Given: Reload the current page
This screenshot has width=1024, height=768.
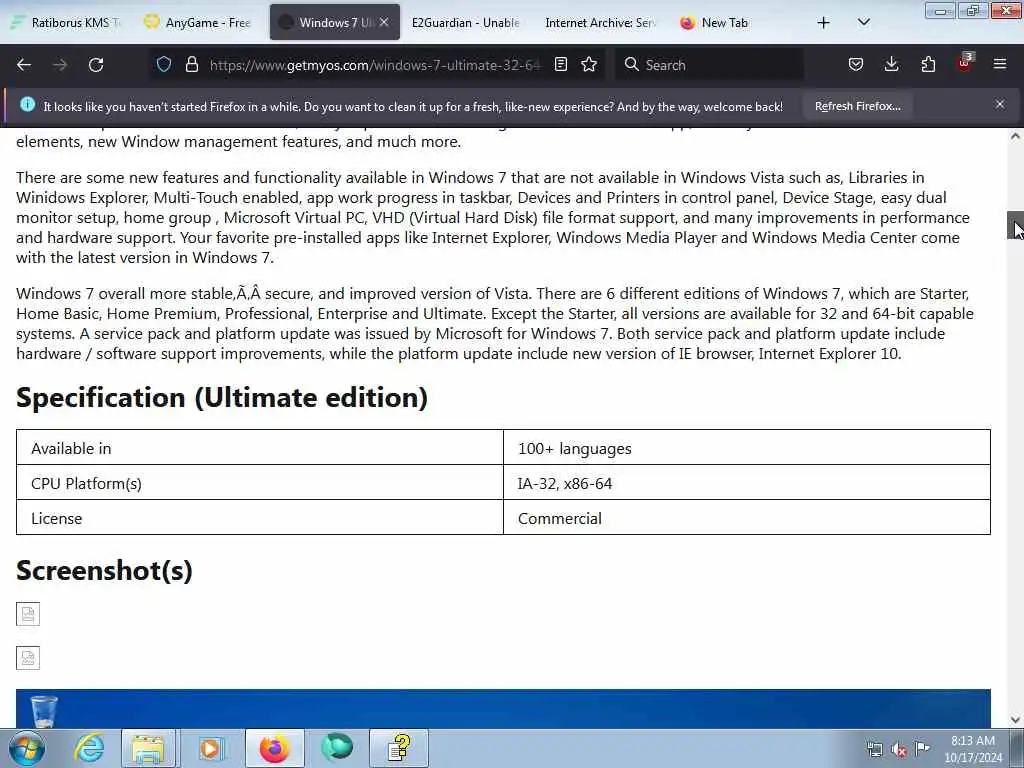Looking at the screenshot, I should 96,65.
